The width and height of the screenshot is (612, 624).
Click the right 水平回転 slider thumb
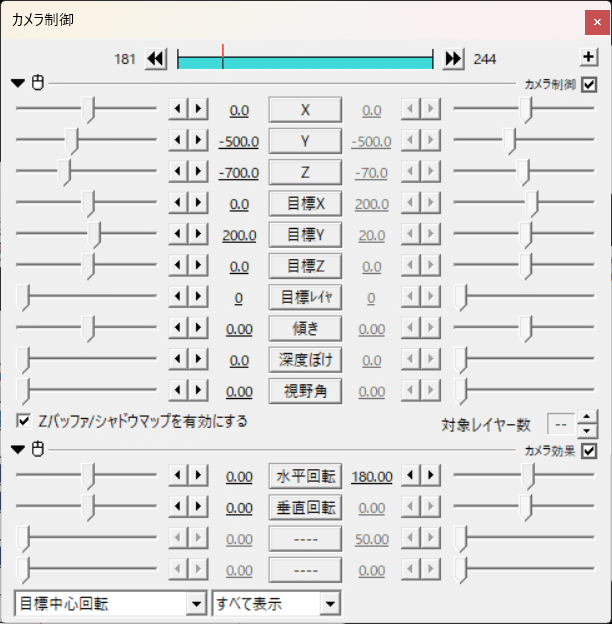click(x=528, y=476)
